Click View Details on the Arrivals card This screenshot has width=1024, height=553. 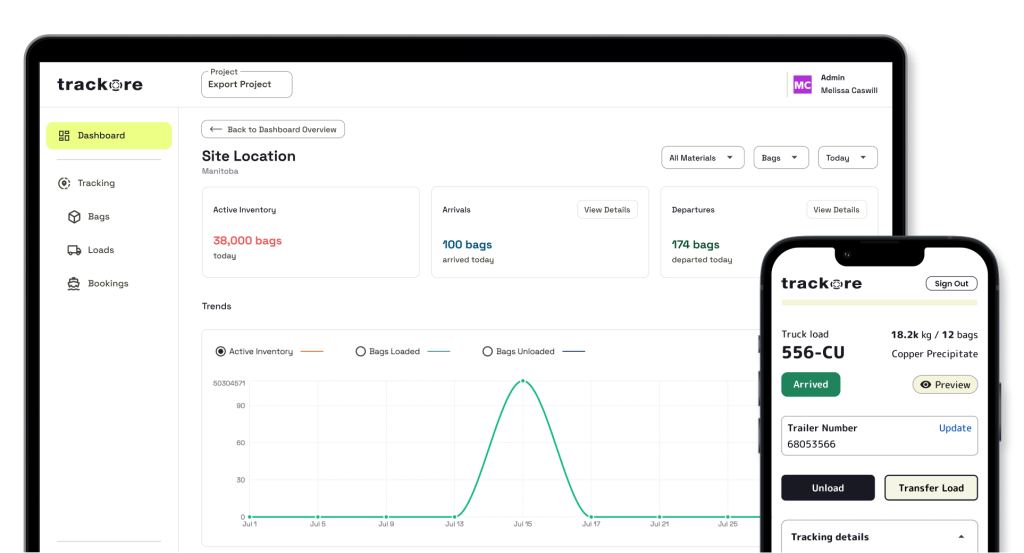(607, 210)
